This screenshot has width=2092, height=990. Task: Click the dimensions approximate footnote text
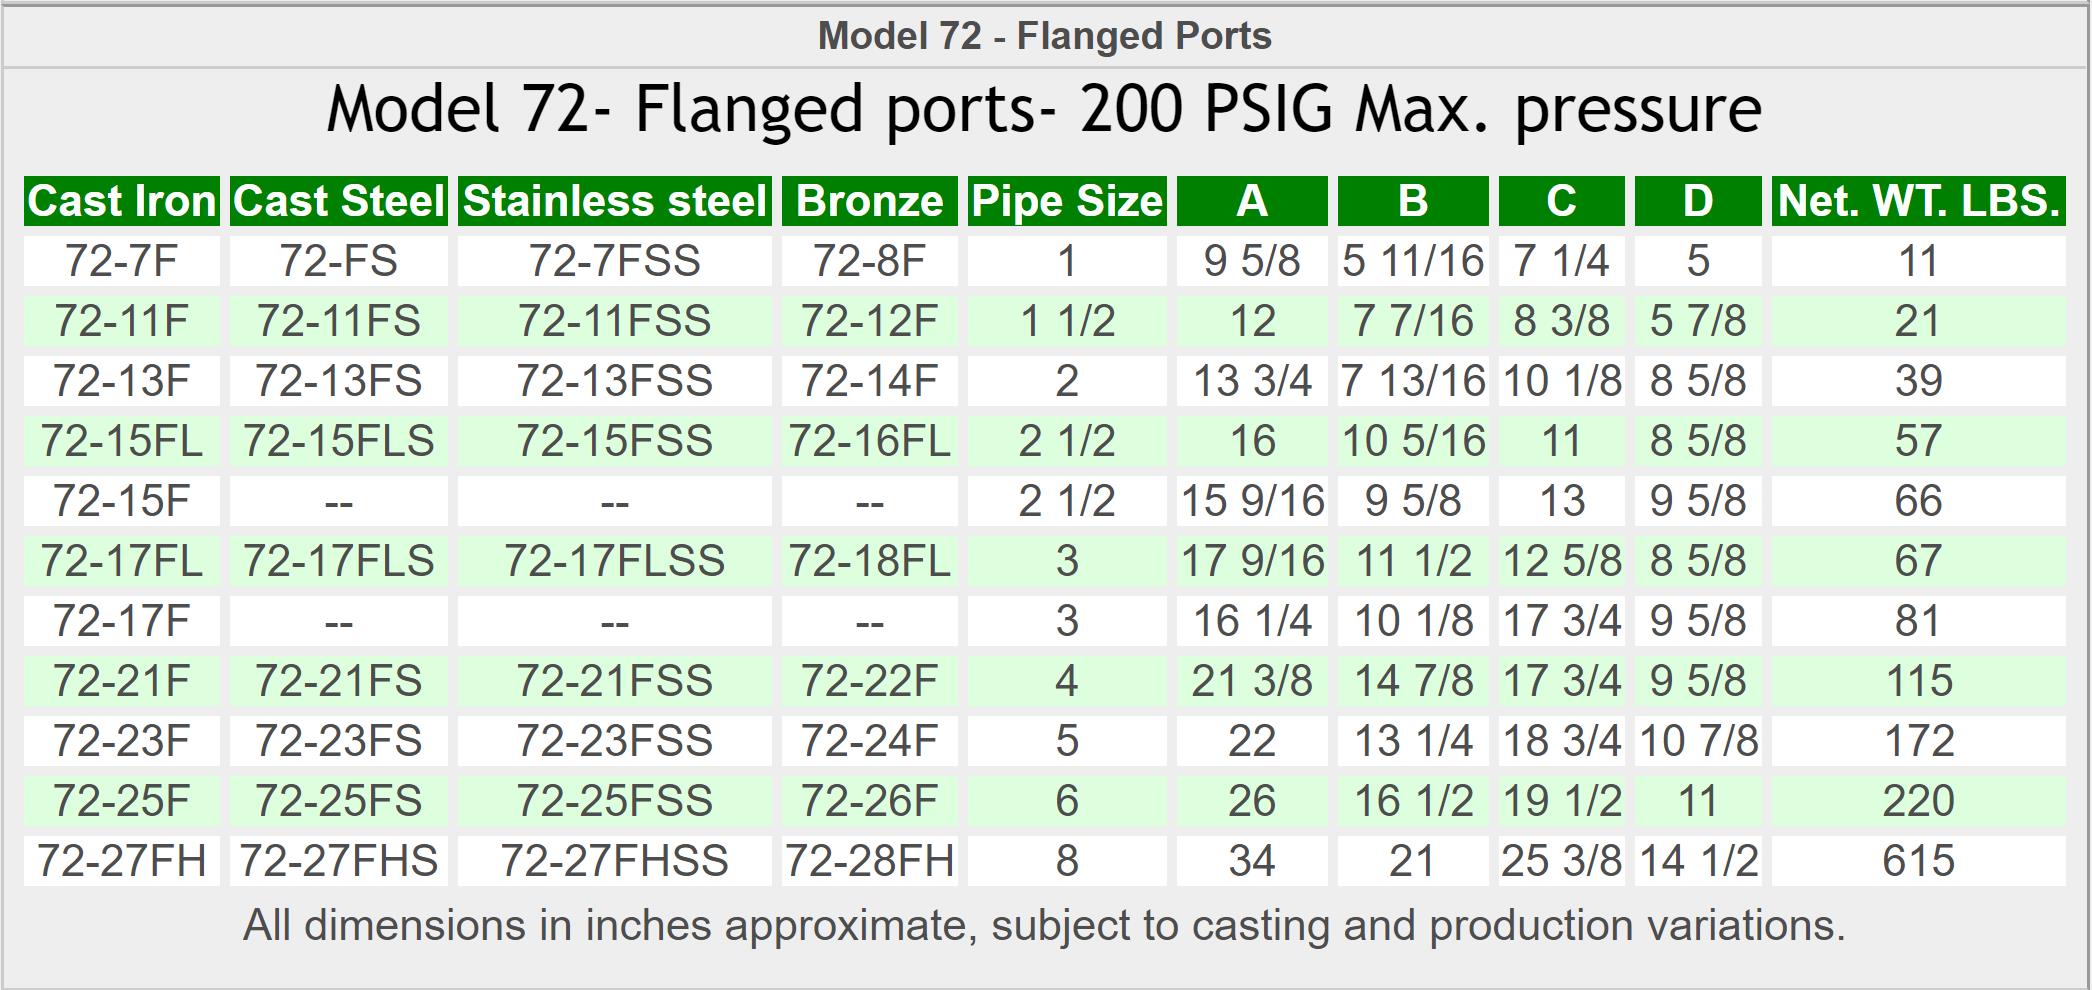[x=1044, y=926]
